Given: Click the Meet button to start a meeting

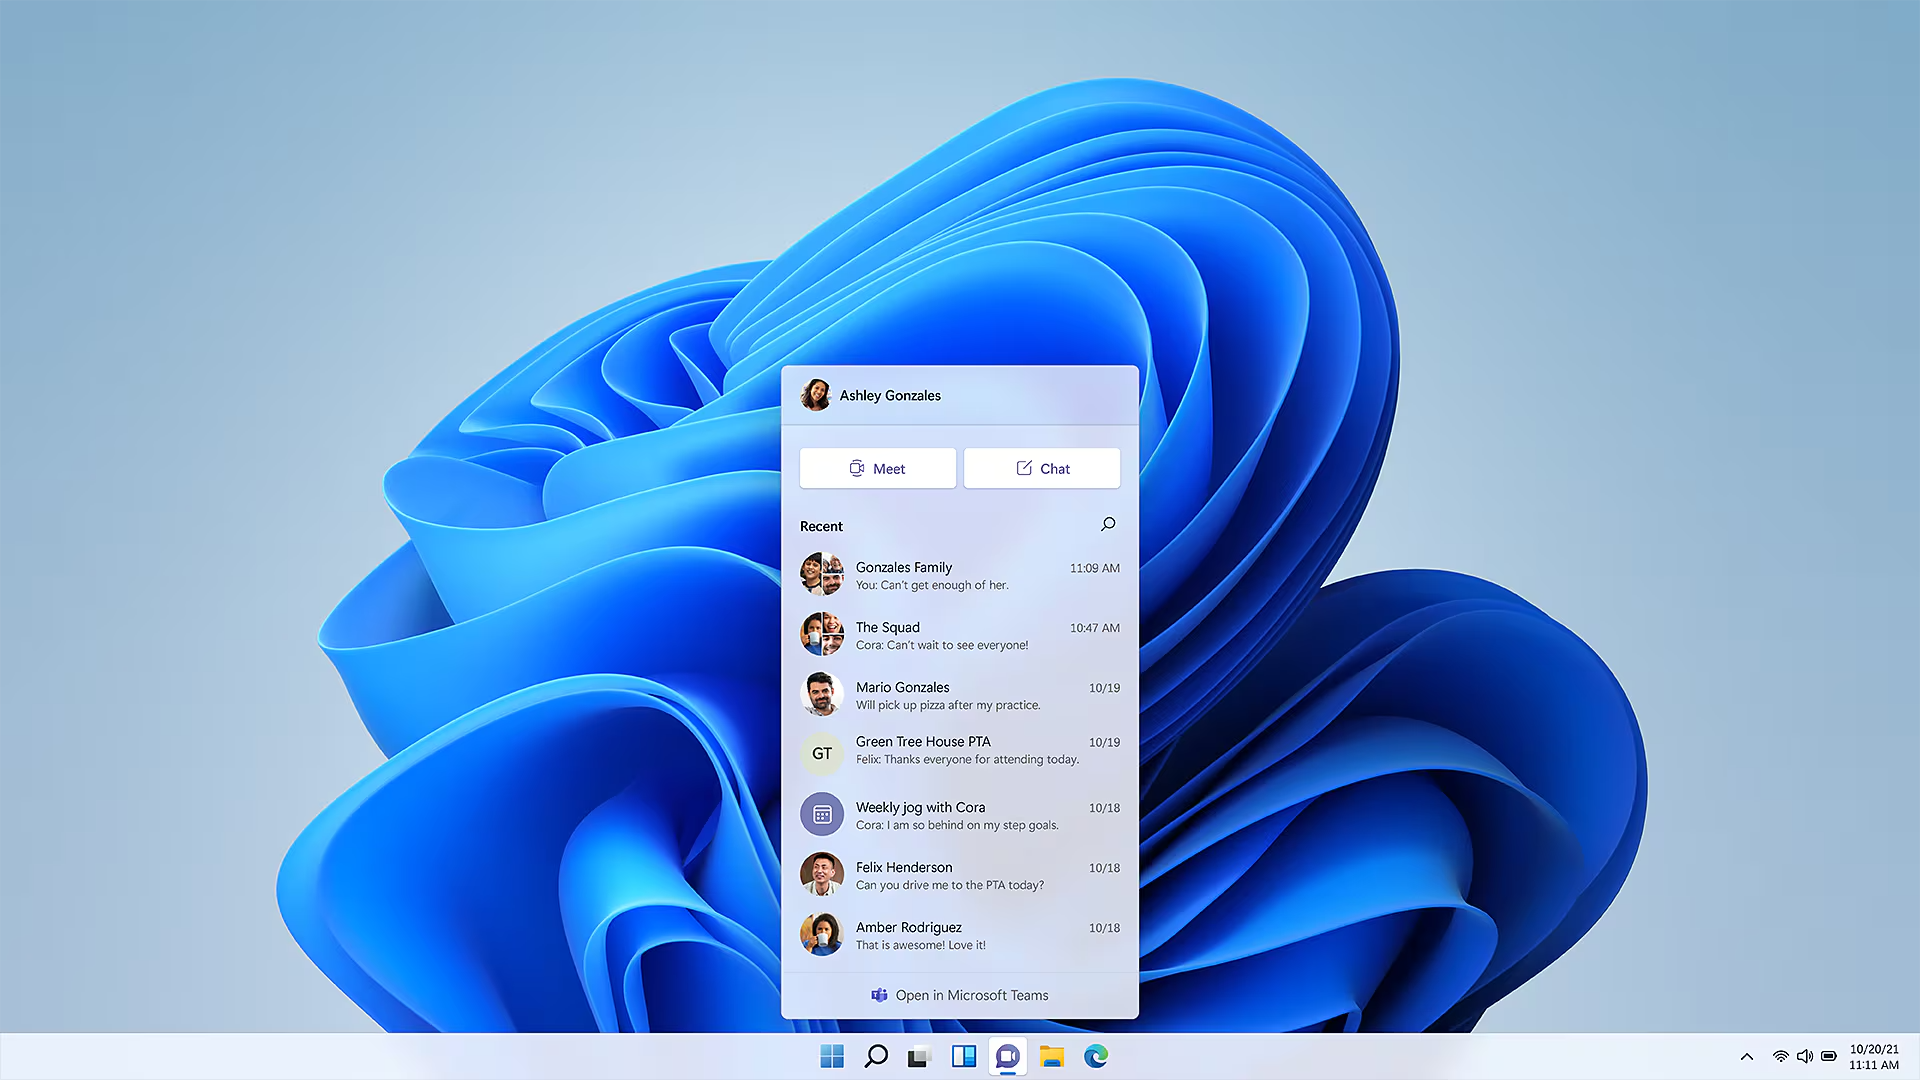Looking at the screenshot, I should [x=877, y=468].
